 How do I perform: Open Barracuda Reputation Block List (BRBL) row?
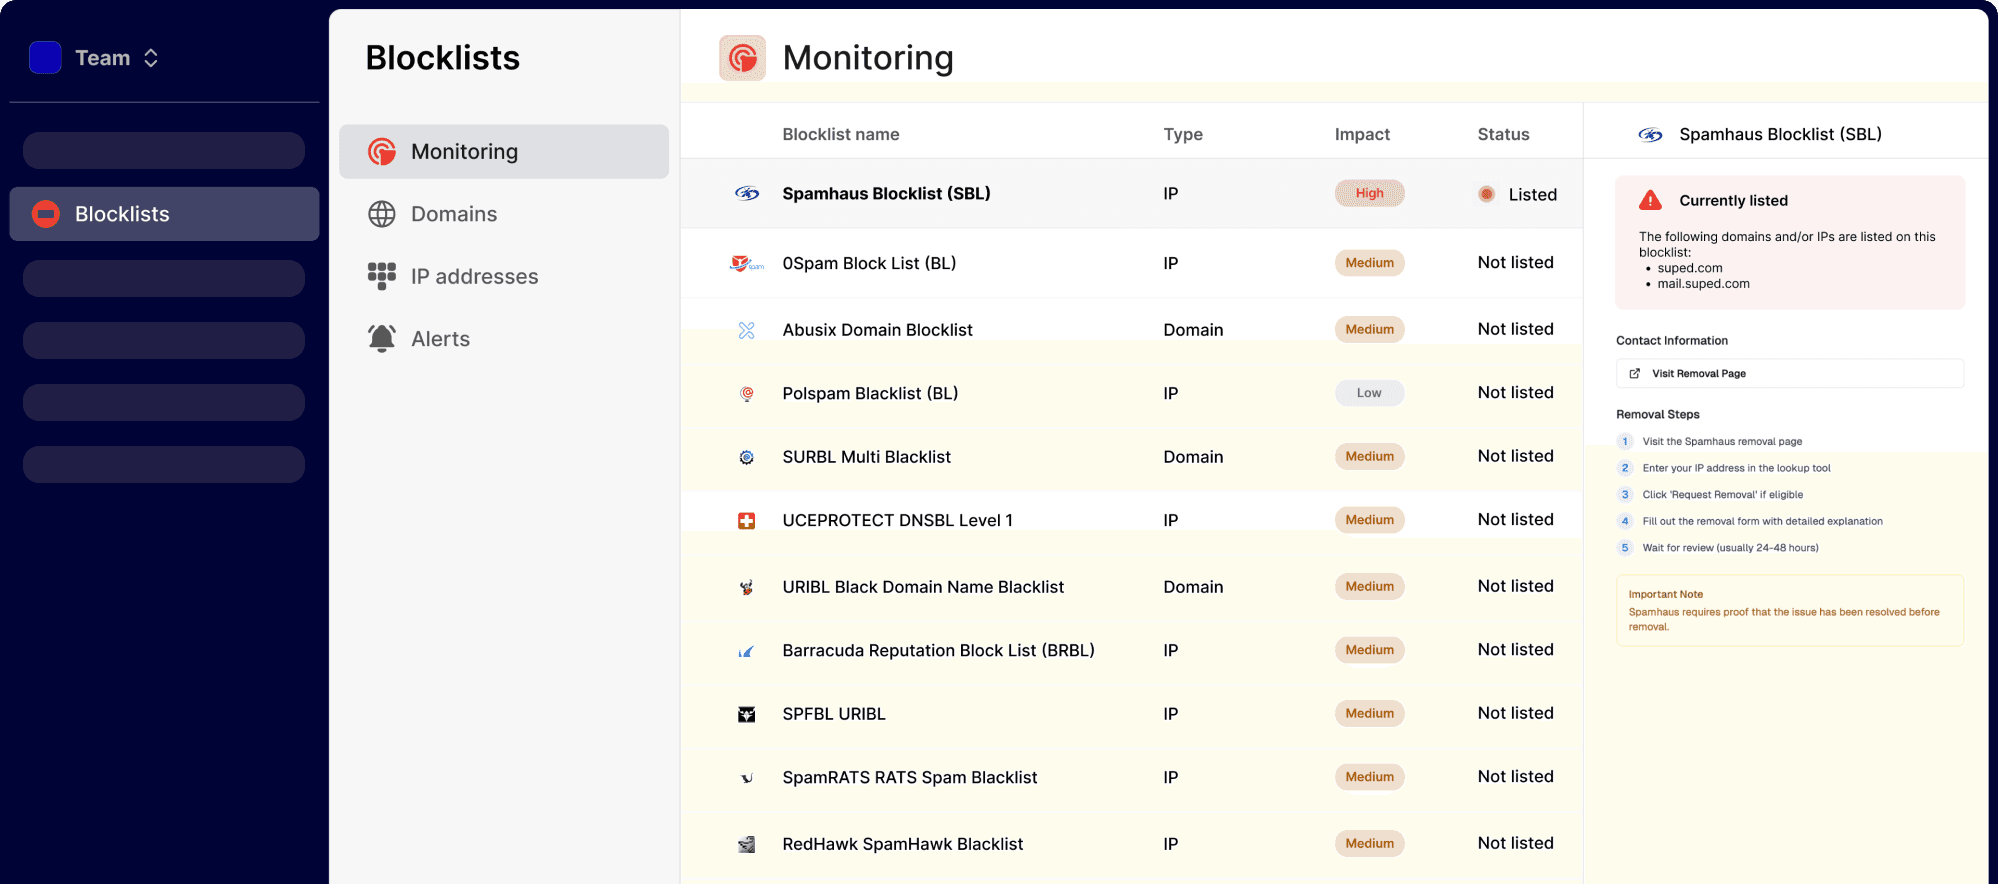coord(1131,651)
